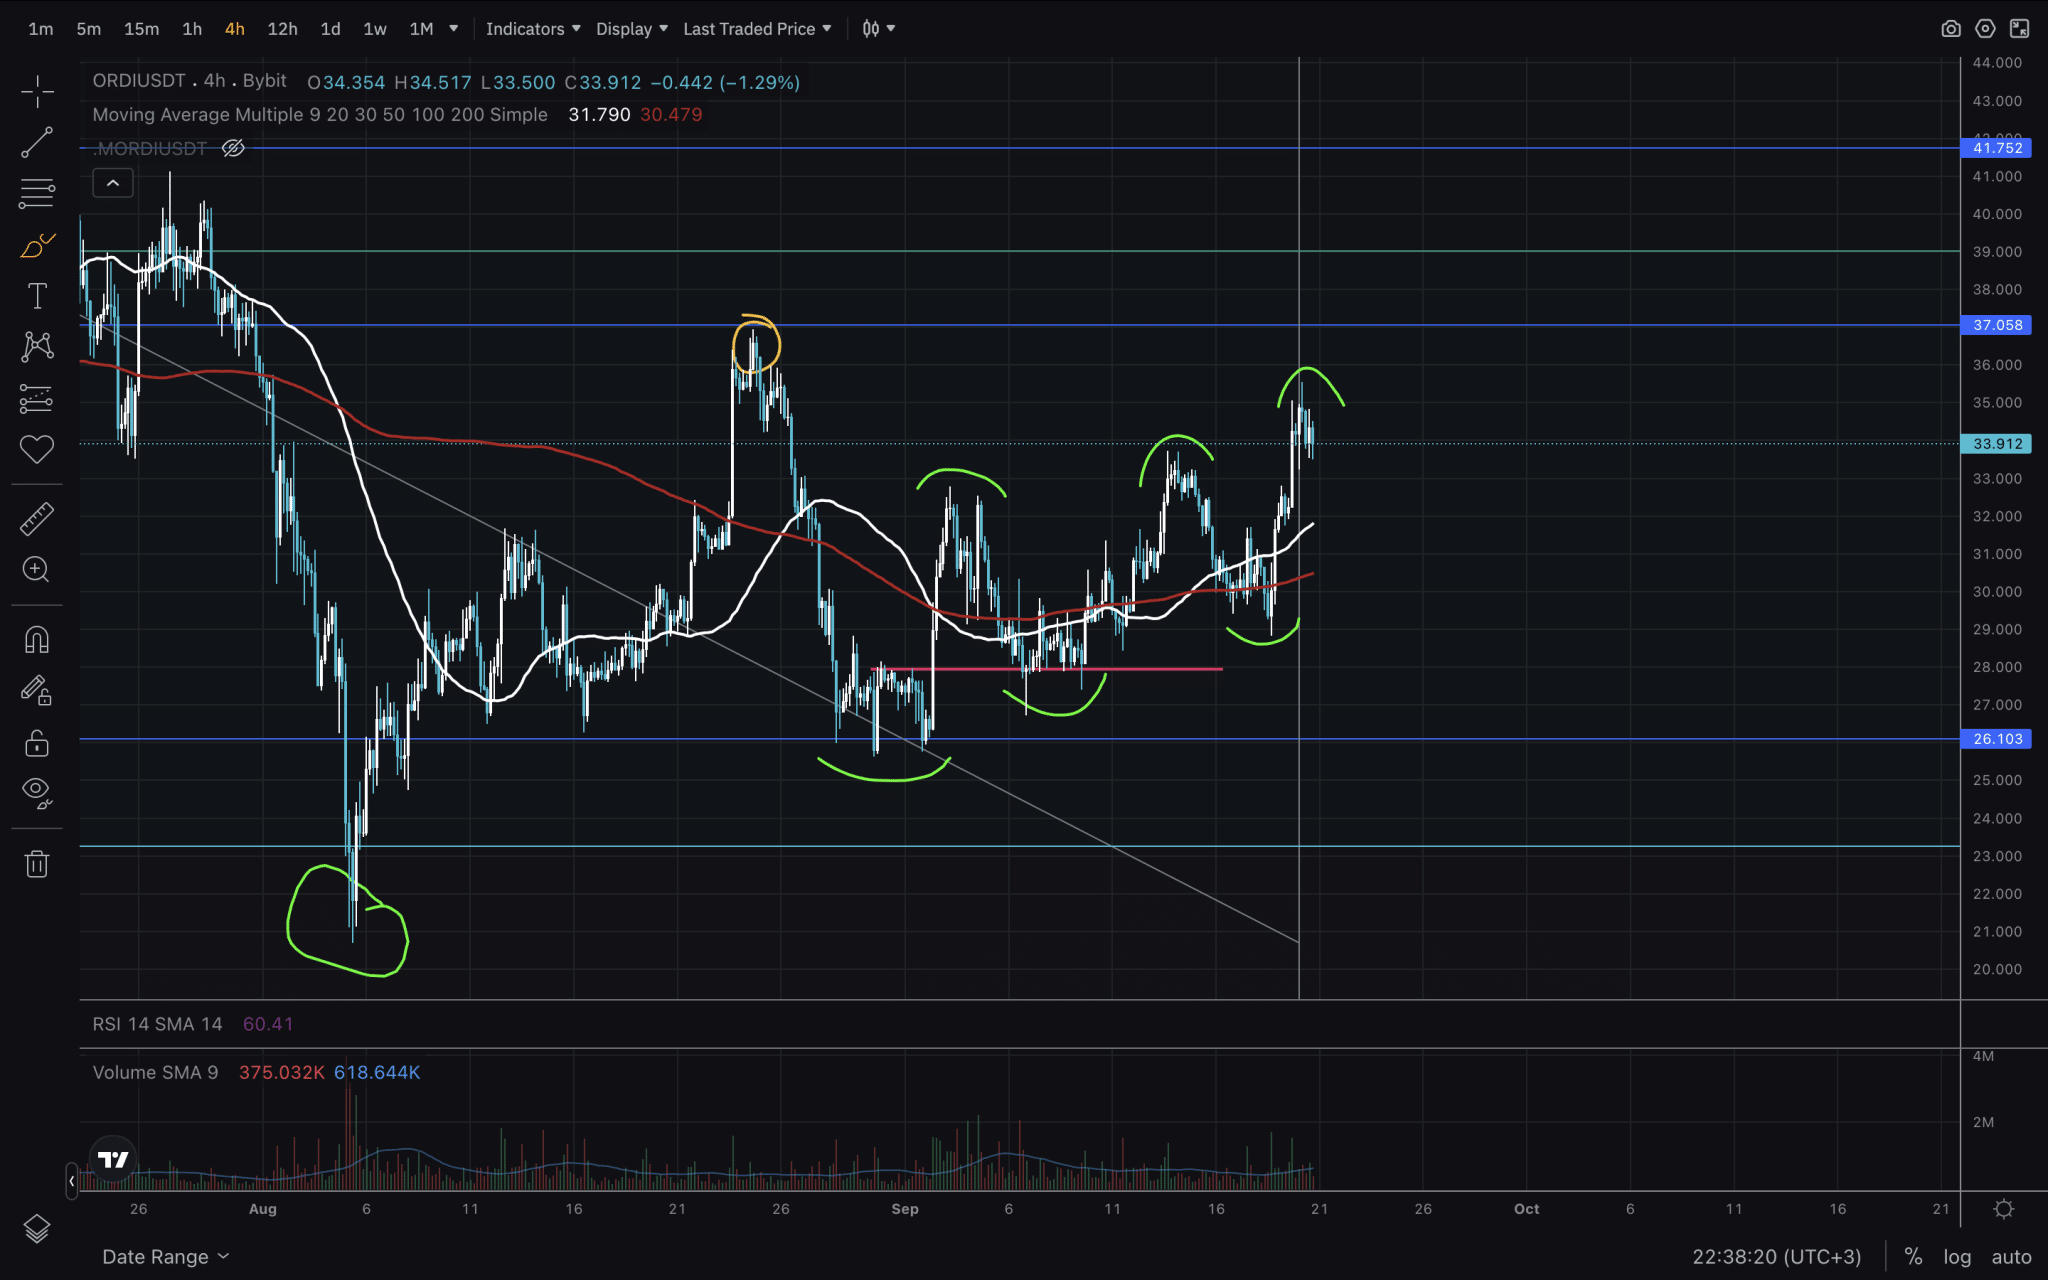This screenshot has height=1280, width=2048.
Task: Open the horizontal lines Fibonacci tool
Action: [37, 193]
